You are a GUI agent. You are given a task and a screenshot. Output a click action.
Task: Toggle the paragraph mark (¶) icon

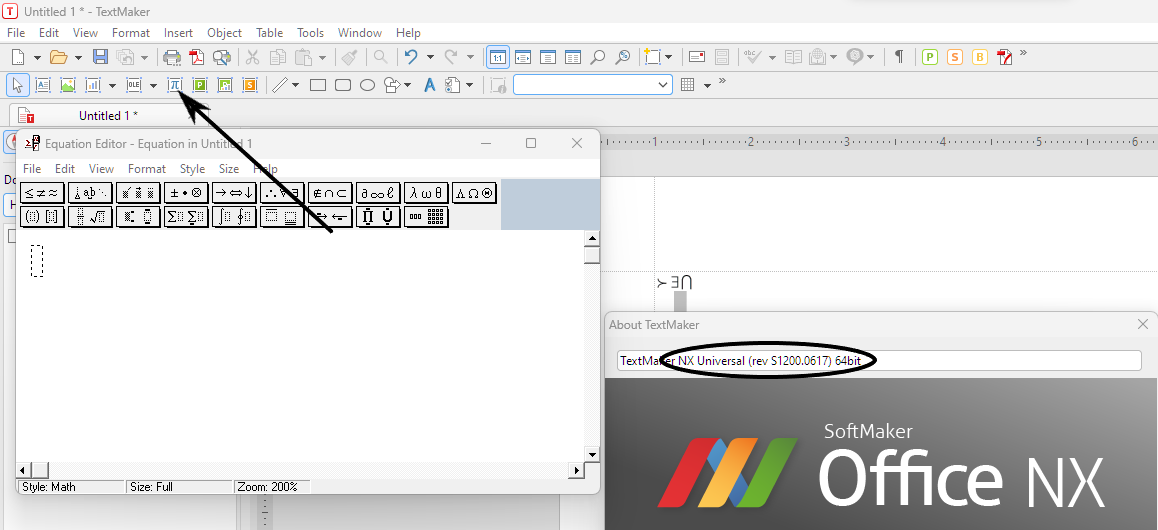(899, 57)
